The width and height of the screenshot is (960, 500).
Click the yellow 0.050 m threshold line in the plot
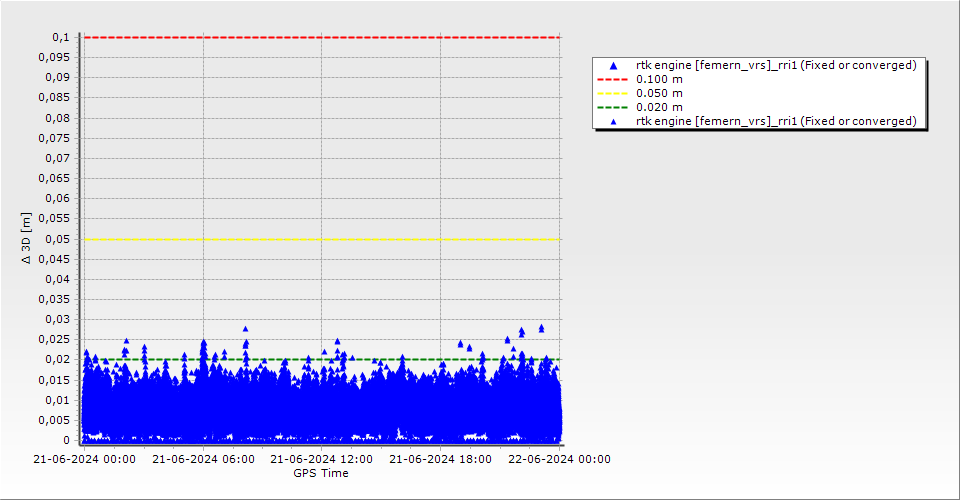(x=320, y=239)
